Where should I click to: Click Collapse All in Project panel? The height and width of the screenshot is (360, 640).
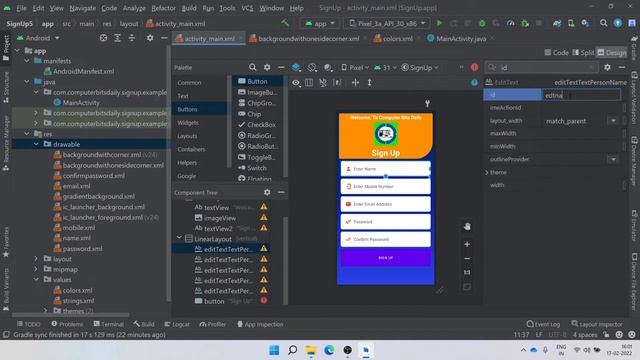click(x=132, y=38)
